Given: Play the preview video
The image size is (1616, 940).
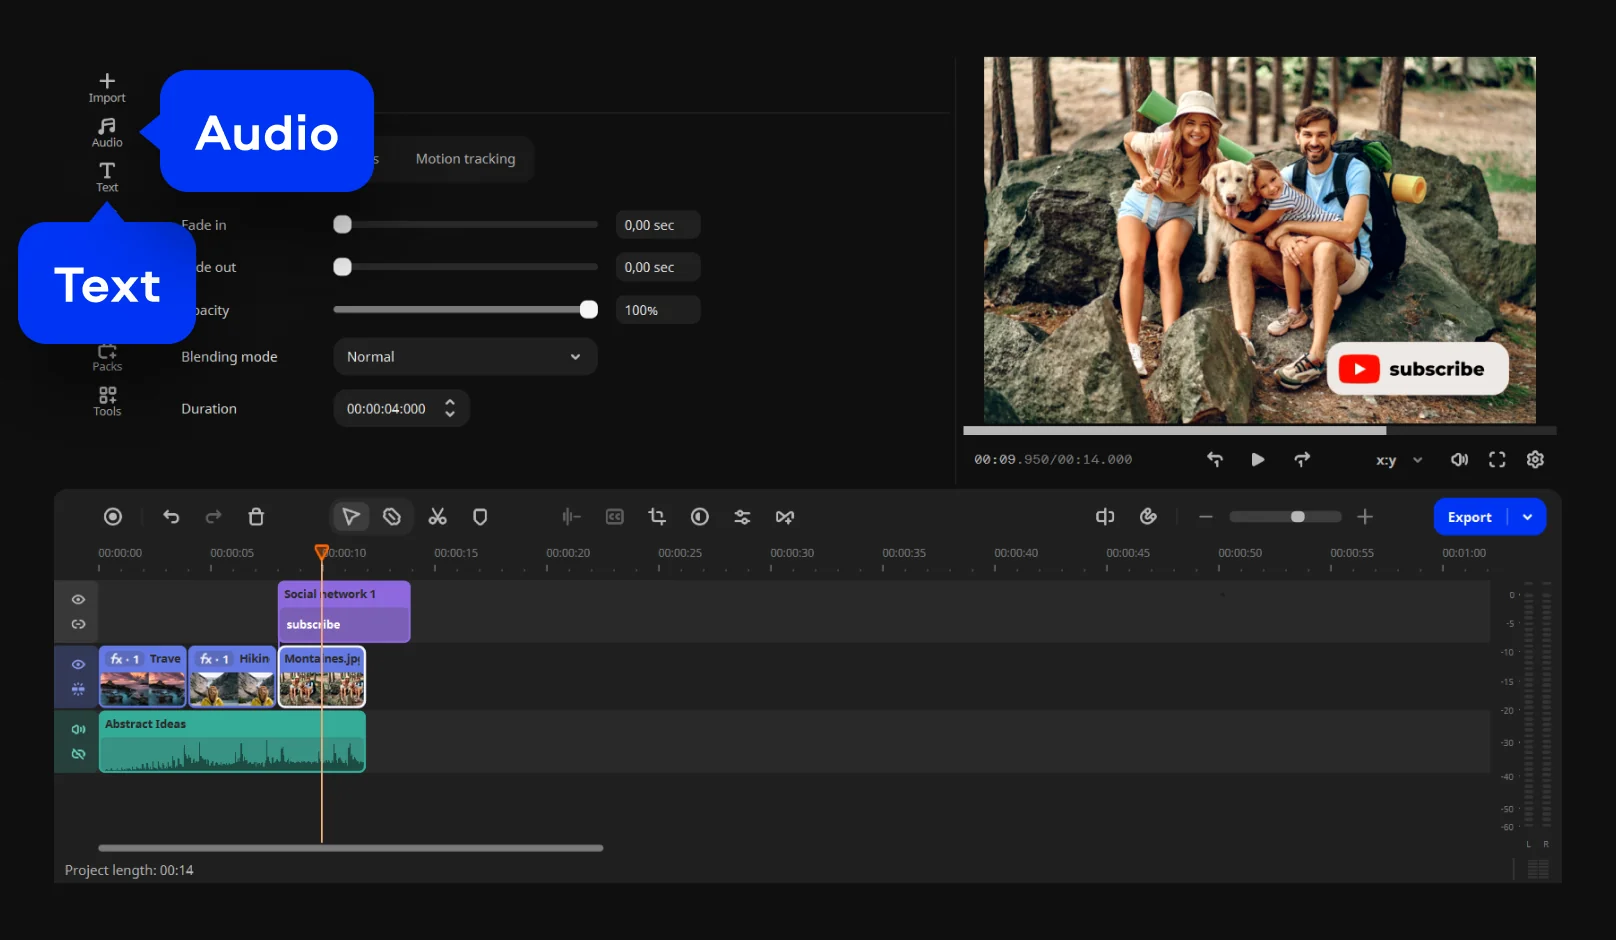Looking at the screenshot, I should pos(1258,459).
